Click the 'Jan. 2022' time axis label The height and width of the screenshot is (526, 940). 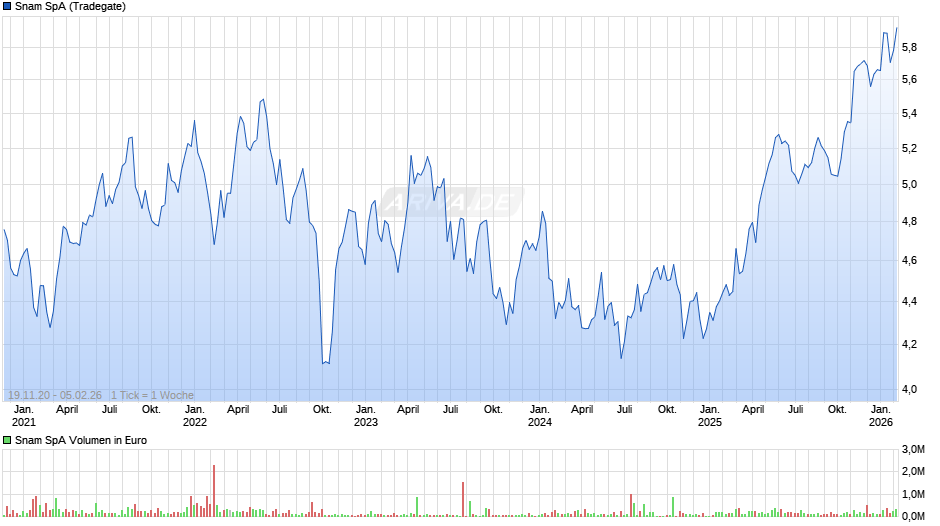click(x=194, y=416)
